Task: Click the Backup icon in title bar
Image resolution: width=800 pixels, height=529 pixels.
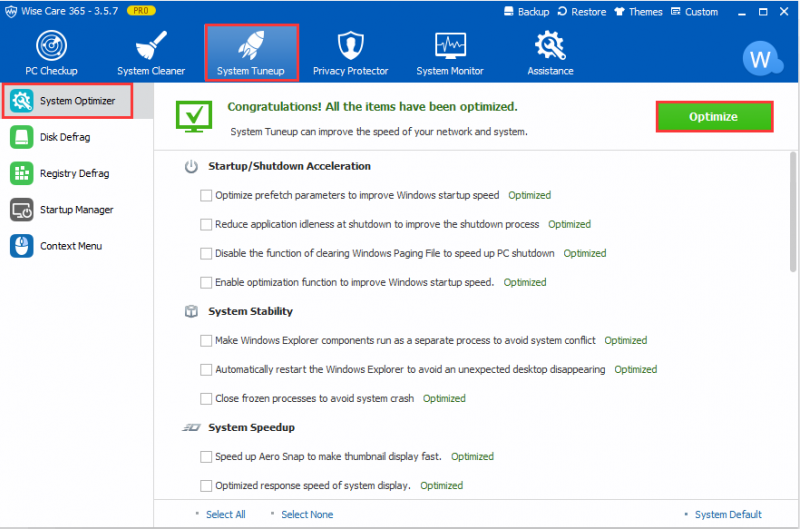Action: click(509, 11)
